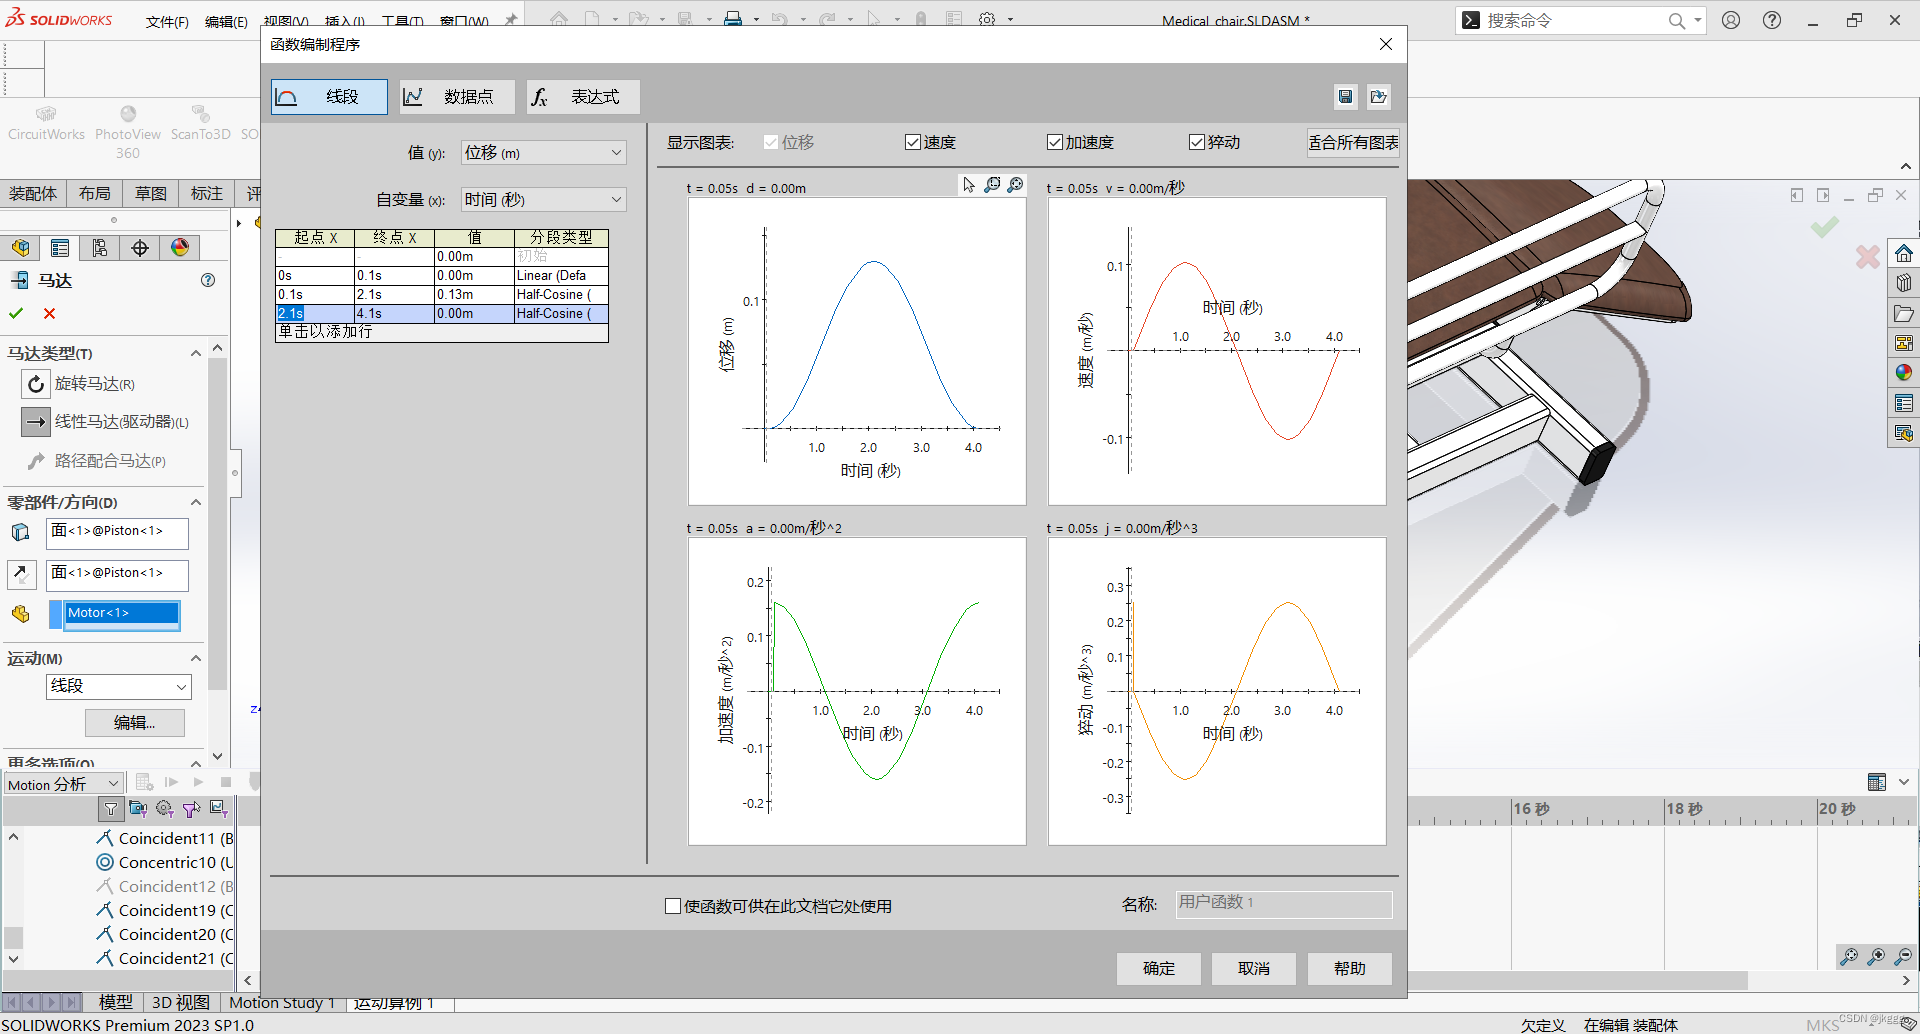Collapse the 运动 section
Screen dimensions: 1920x1034
(196, 658)
